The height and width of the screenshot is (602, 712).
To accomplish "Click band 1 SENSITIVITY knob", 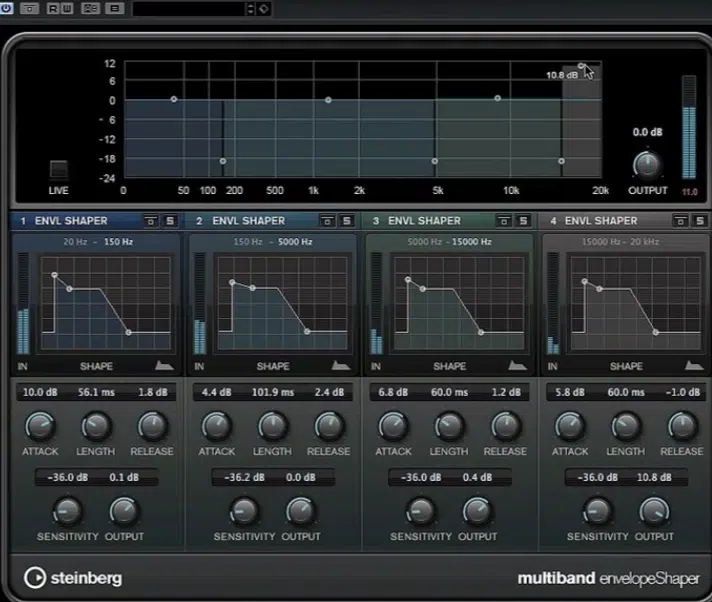I will point(67,511).
